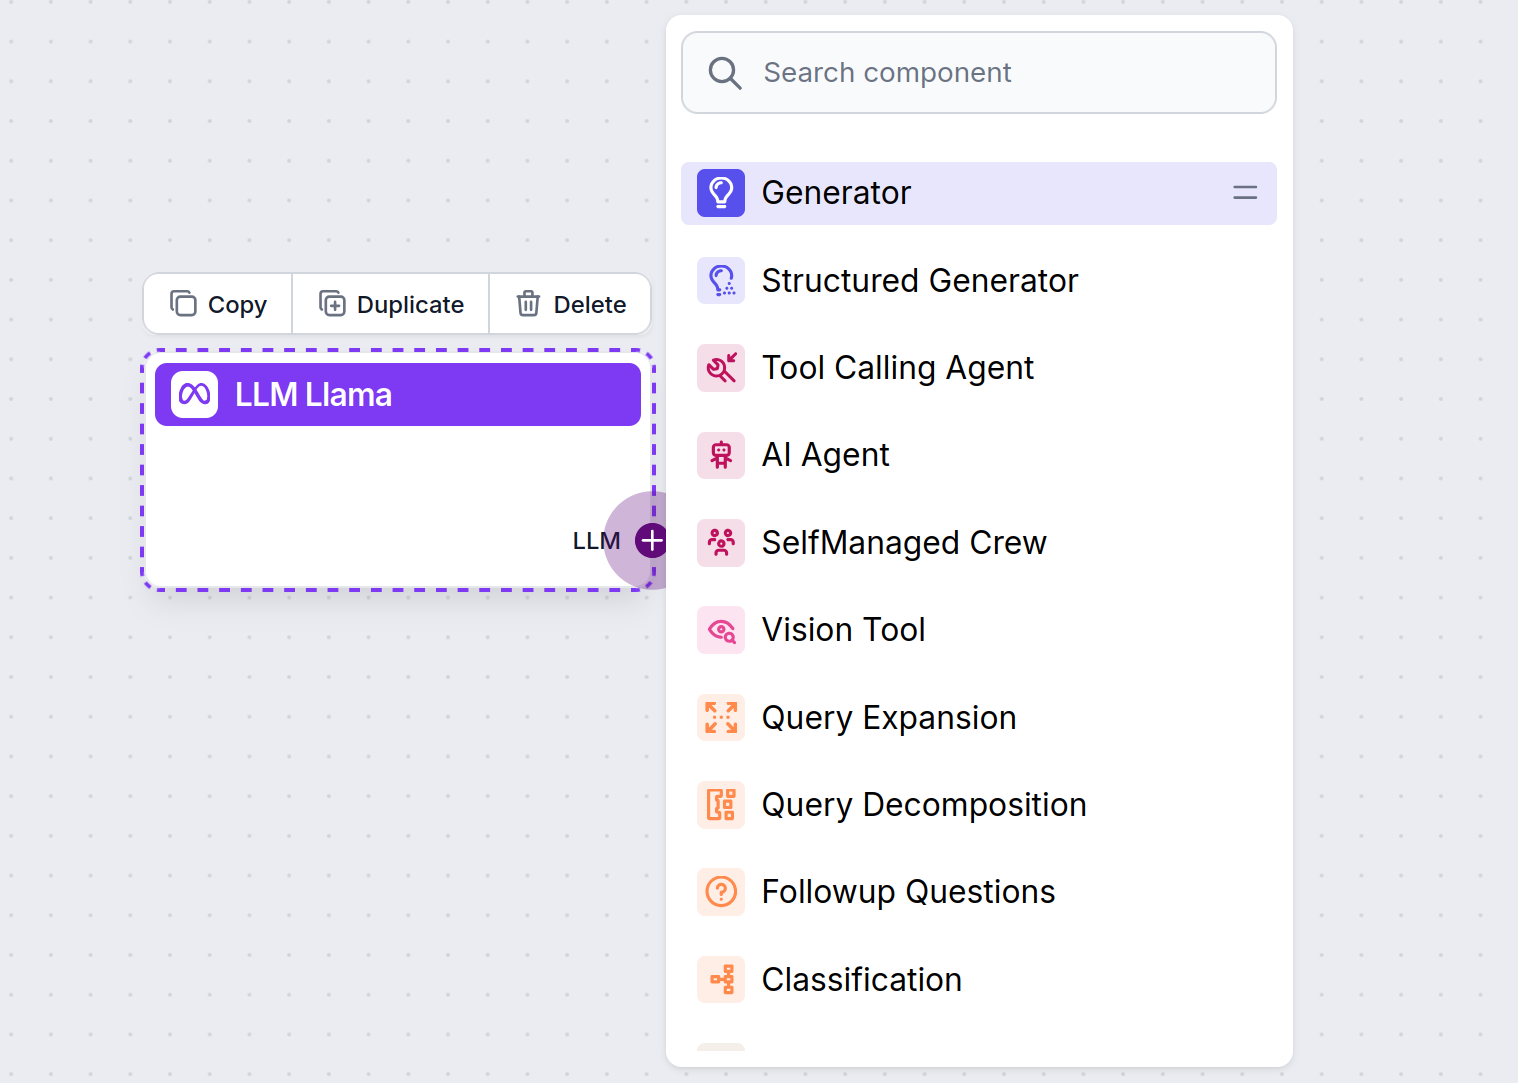Click the Meta logo on LLM Llama node
The height and width of the screenshot is (1083, 1518).
coord(194,394)
